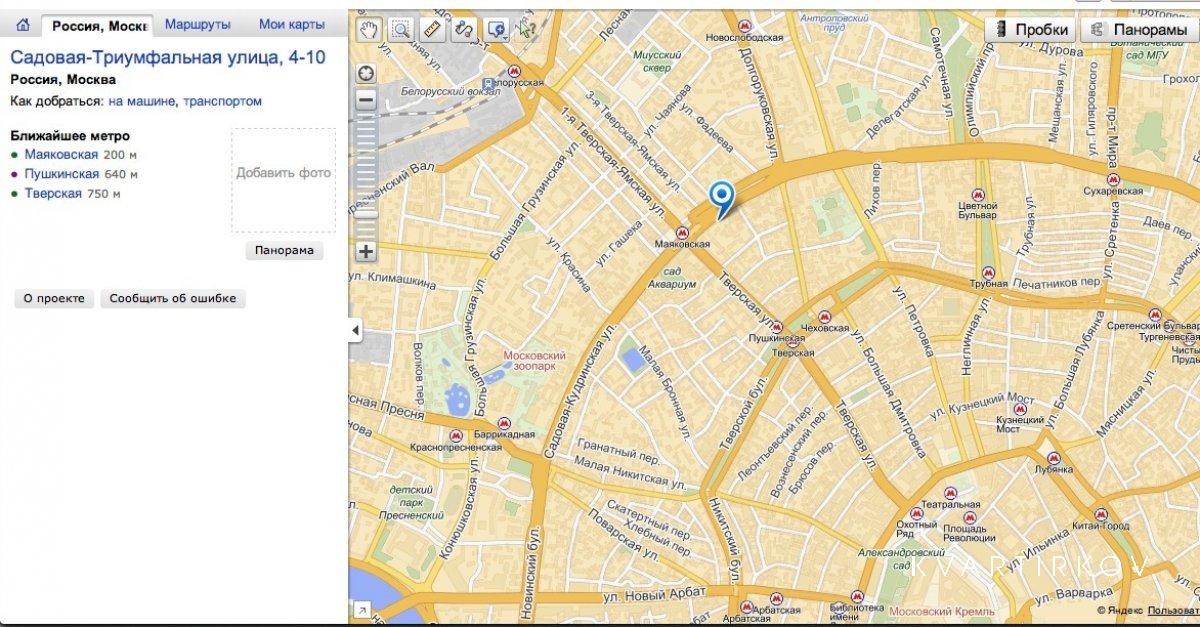Choose the route drawing tool

coord(463,30)
